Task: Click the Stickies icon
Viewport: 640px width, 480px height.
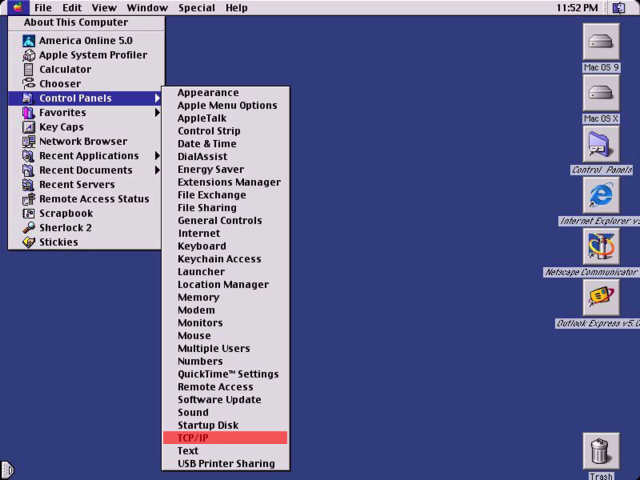Action: [29, 242]
